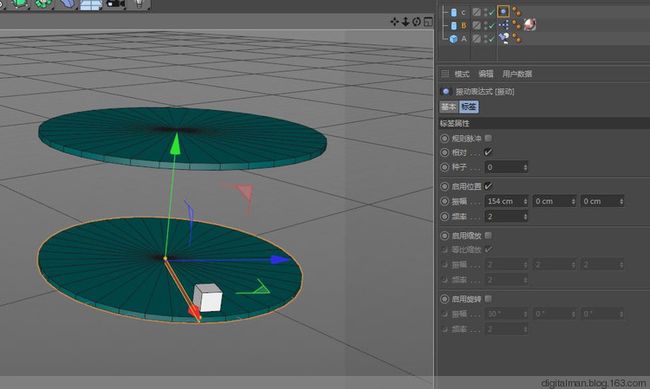
Task: Select the vibrate expression tag on object C
Action: pyautogui.click(x=503, y=12)
